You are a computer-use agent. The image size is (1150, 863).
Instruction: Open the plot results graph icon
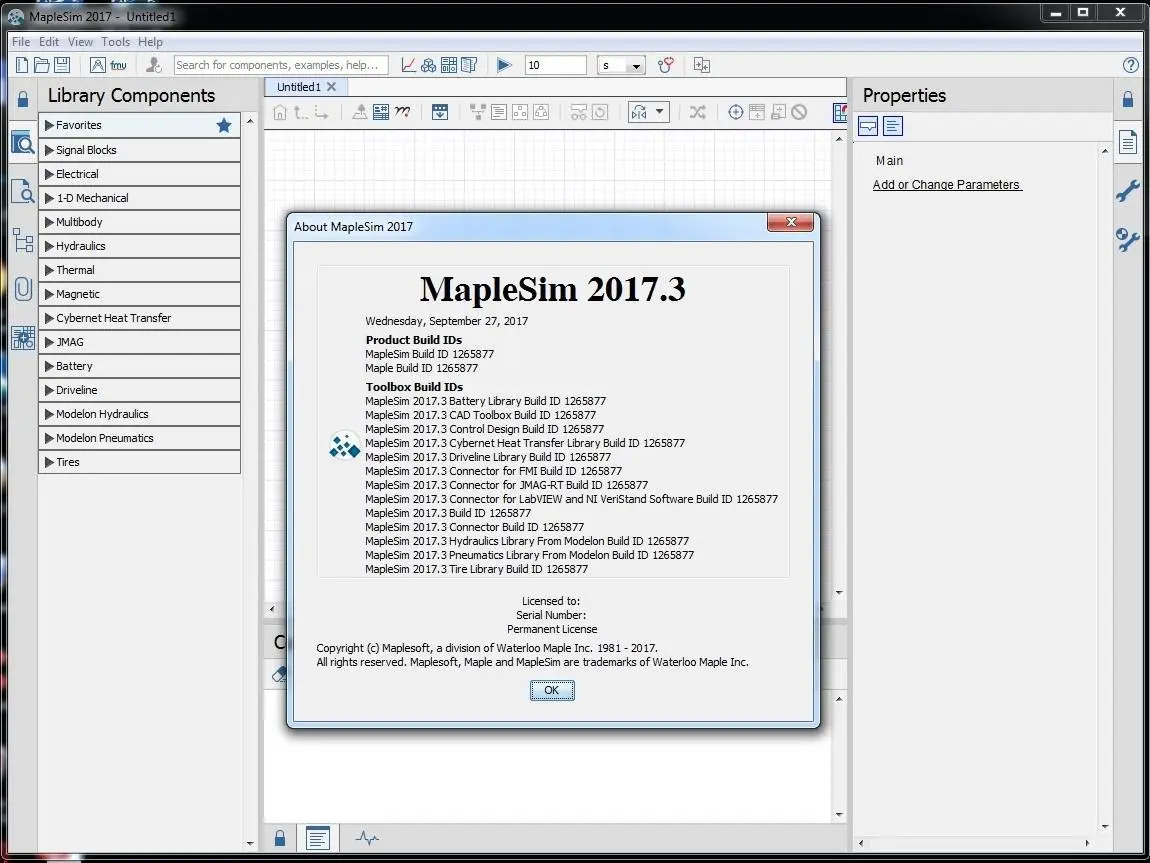coord(409,65)
